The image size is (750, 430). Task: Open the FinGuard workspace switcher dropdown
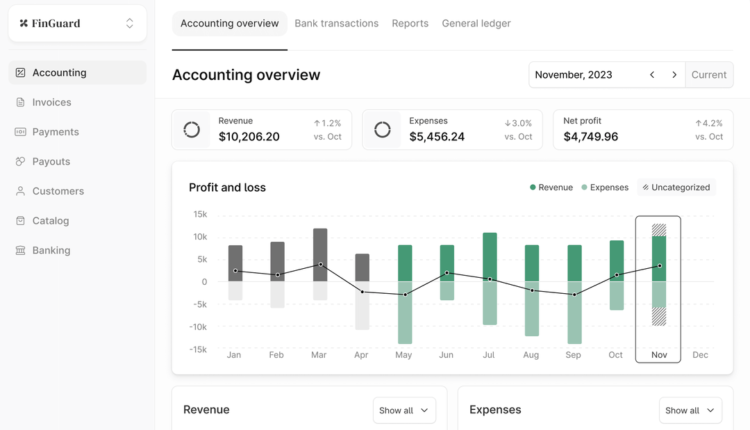(129, 23)
